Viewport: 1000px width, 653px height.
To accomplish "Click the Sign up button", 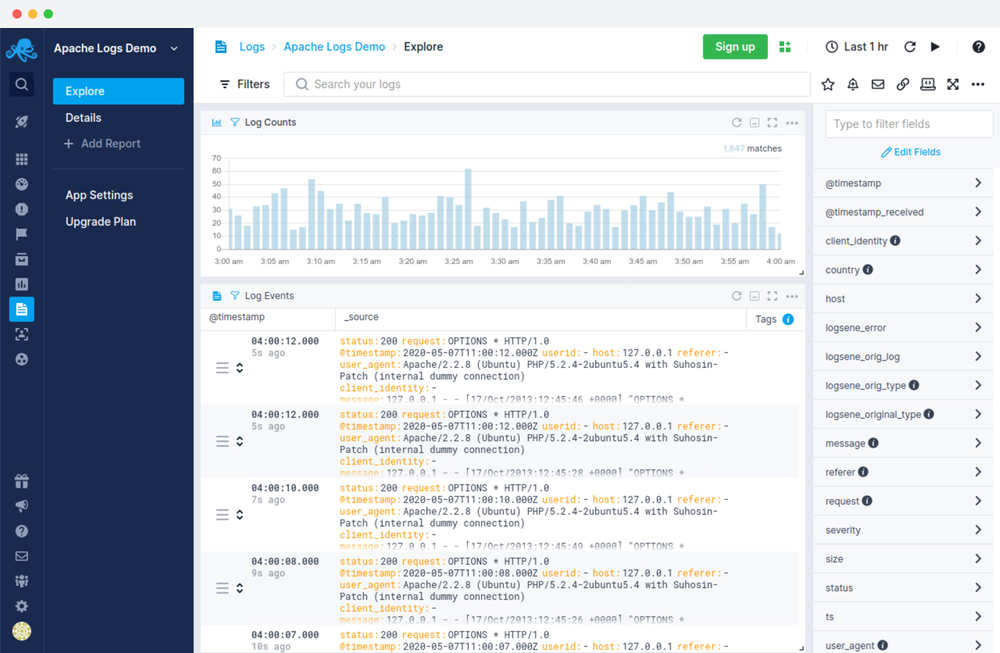I will (735, 46).
